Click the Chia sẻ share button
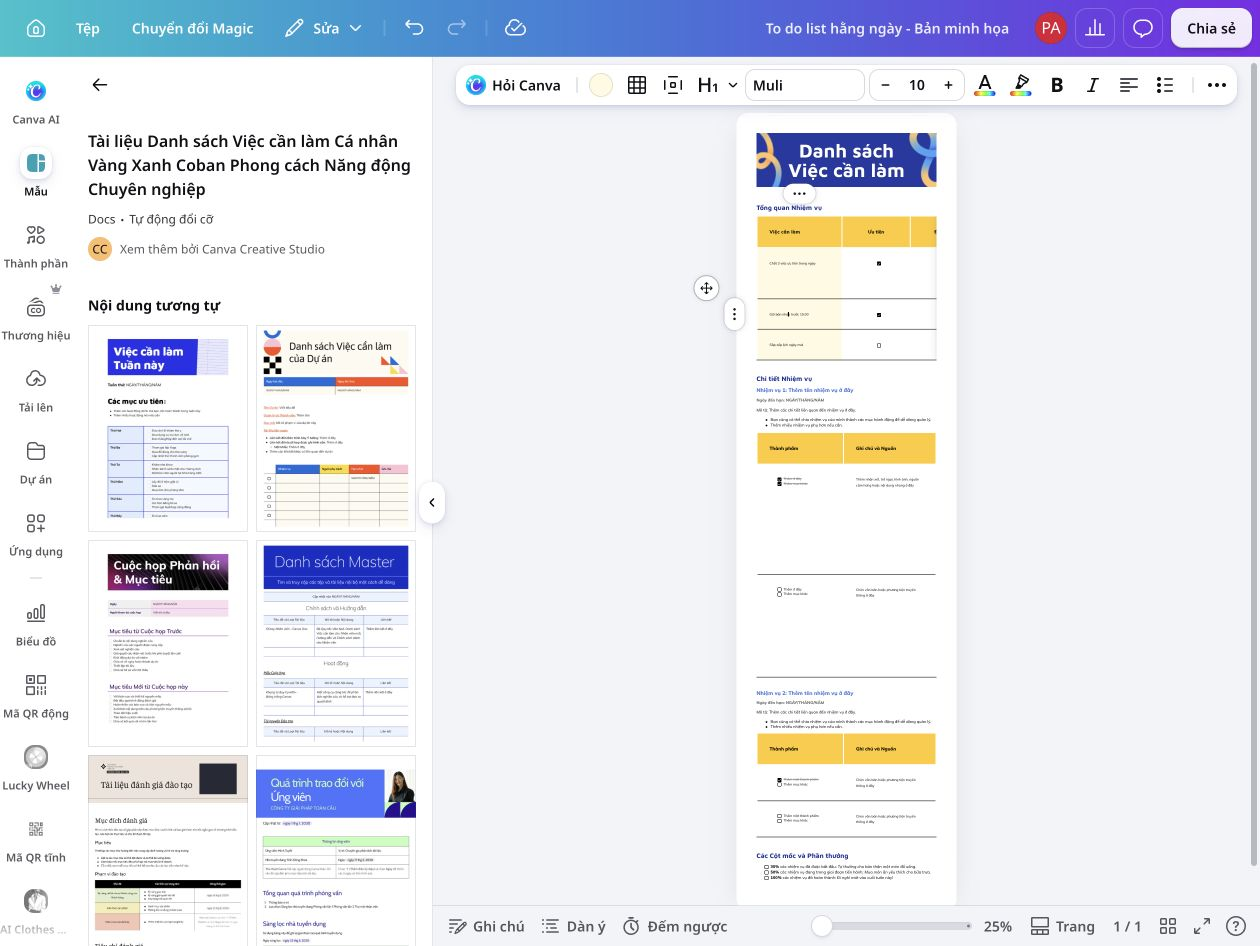Image resolution: width=1260 pixels, height=946 pixels. click(1211, 28)
